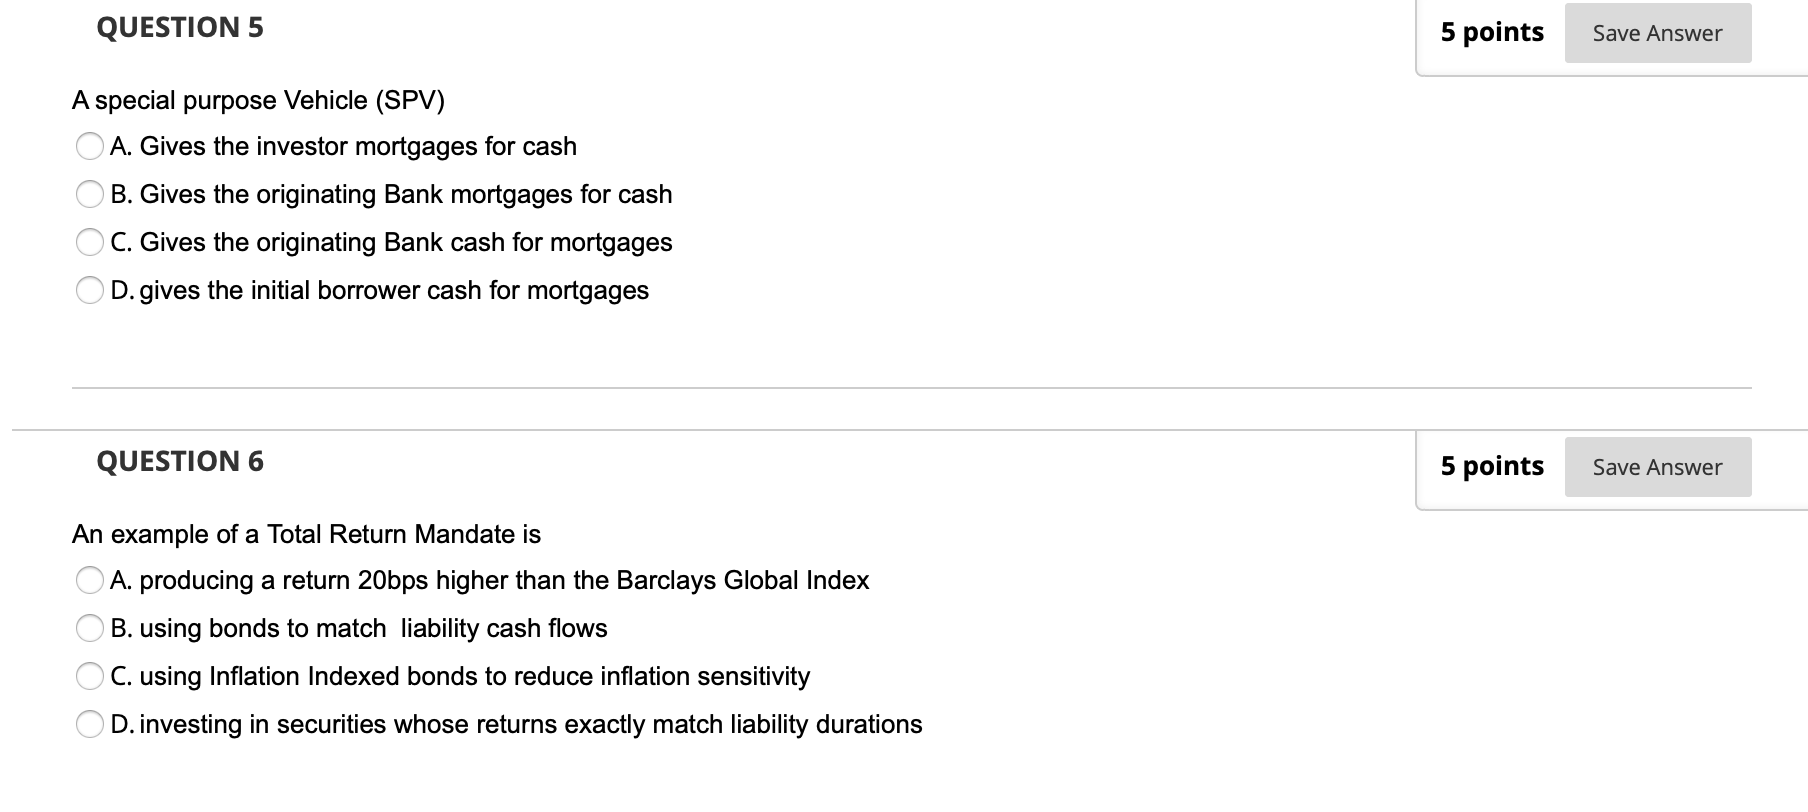The width and height of the screenshot is (1808, 812).
Task: Select "producing a return 20bps higher" option
Action: [x=90, y=580]
